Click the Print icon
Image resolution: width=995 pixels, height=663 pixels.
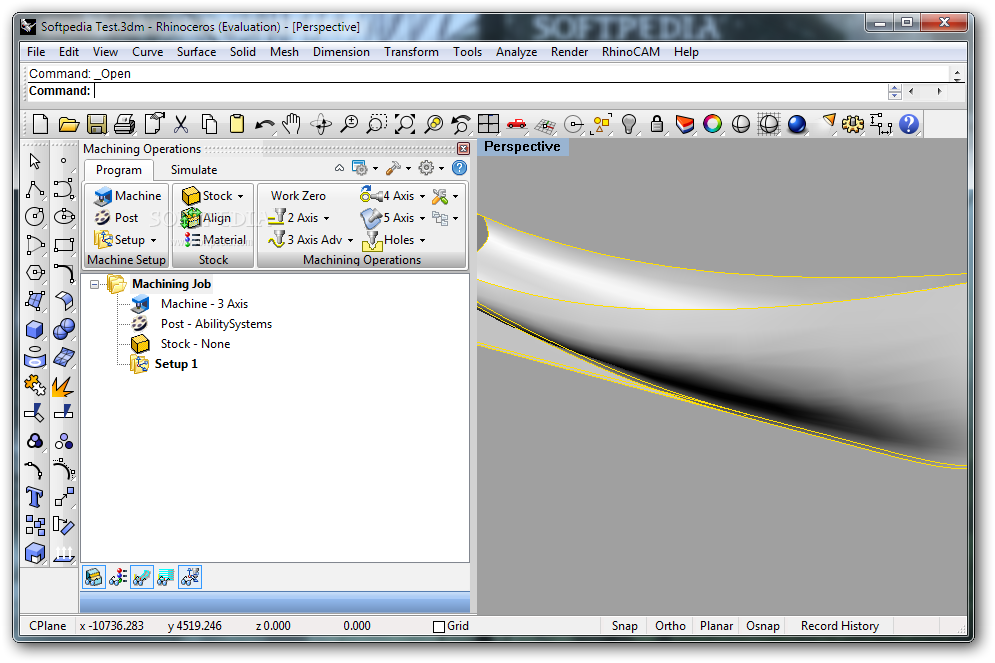(124, 124)
